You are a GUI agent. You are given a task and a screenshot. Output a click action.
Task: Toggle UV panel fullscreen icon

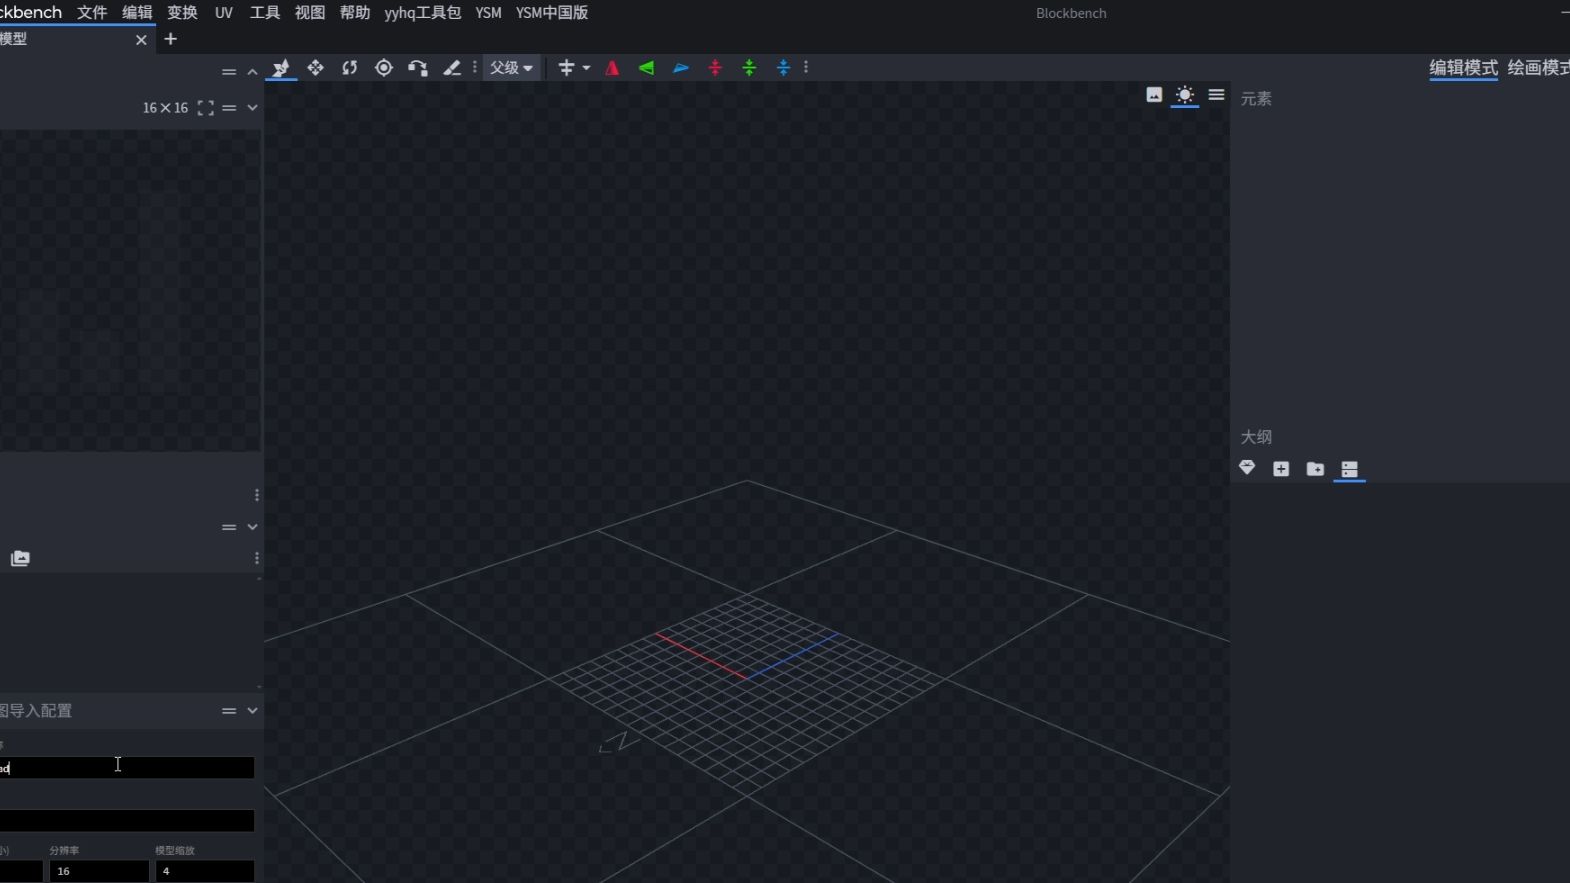click(206, 108)
